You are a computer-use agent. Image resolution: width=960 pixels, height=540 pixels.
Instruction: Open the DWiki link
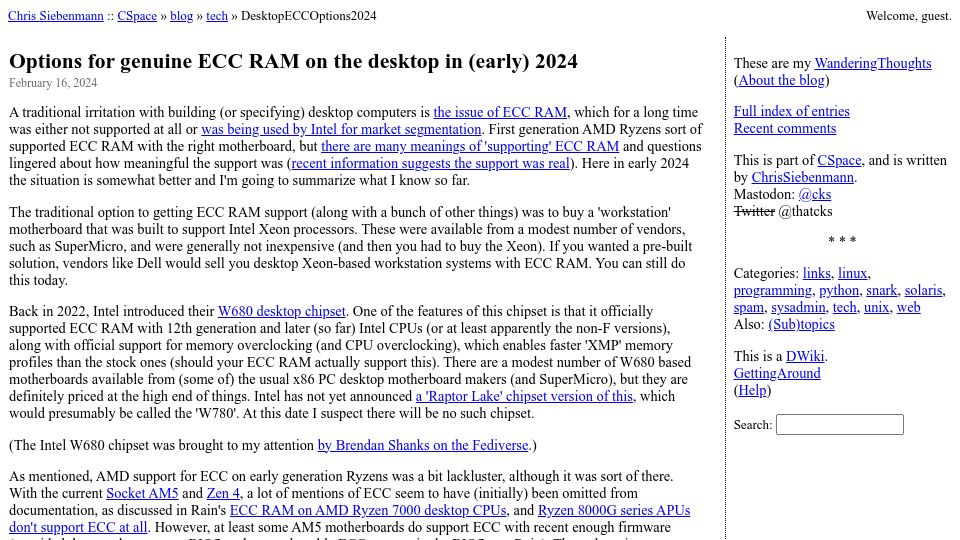coord(805,356)
